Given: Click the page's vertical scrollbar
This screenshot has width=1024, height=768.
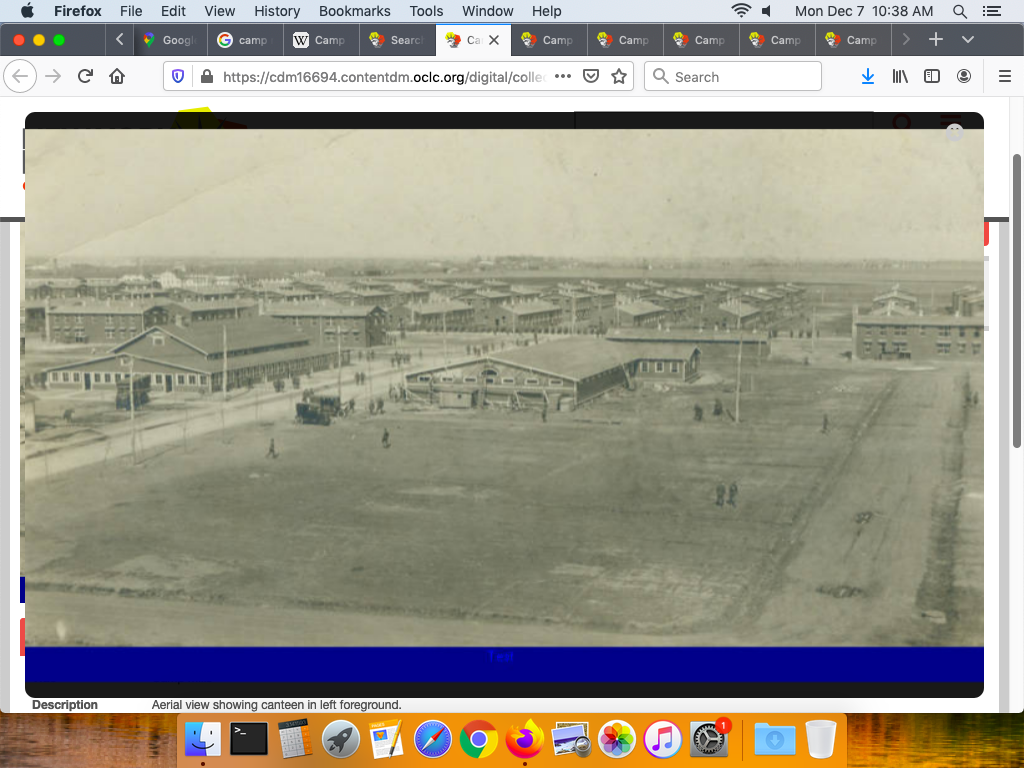Looking at the screenshot, I should [x=1017, y=300].
